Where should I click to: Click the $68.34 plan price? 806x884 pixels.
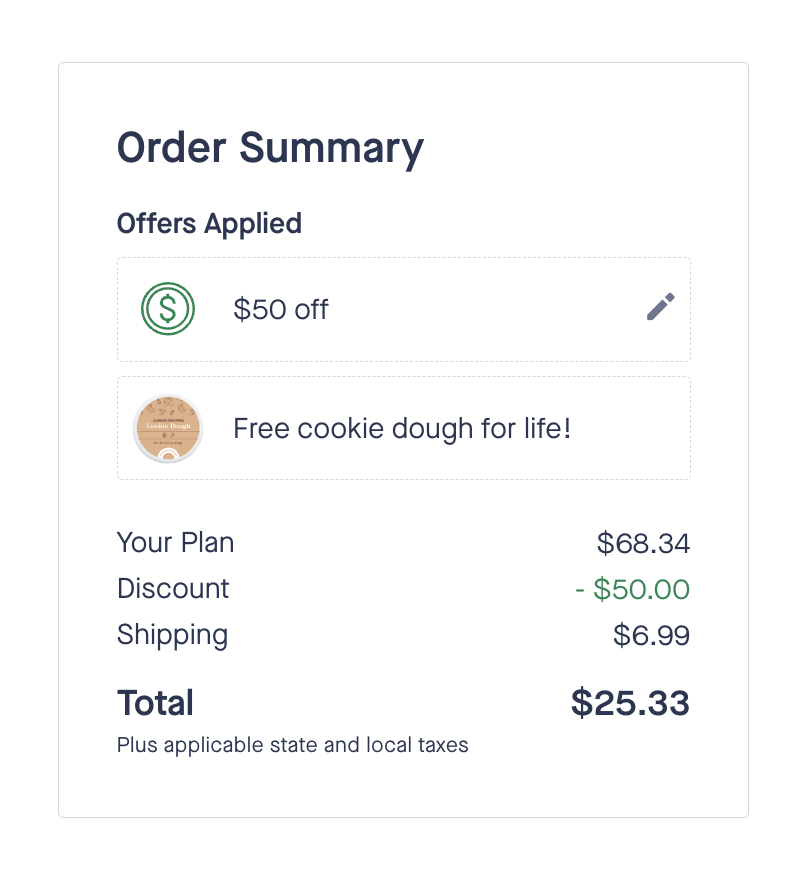point(643,544)
